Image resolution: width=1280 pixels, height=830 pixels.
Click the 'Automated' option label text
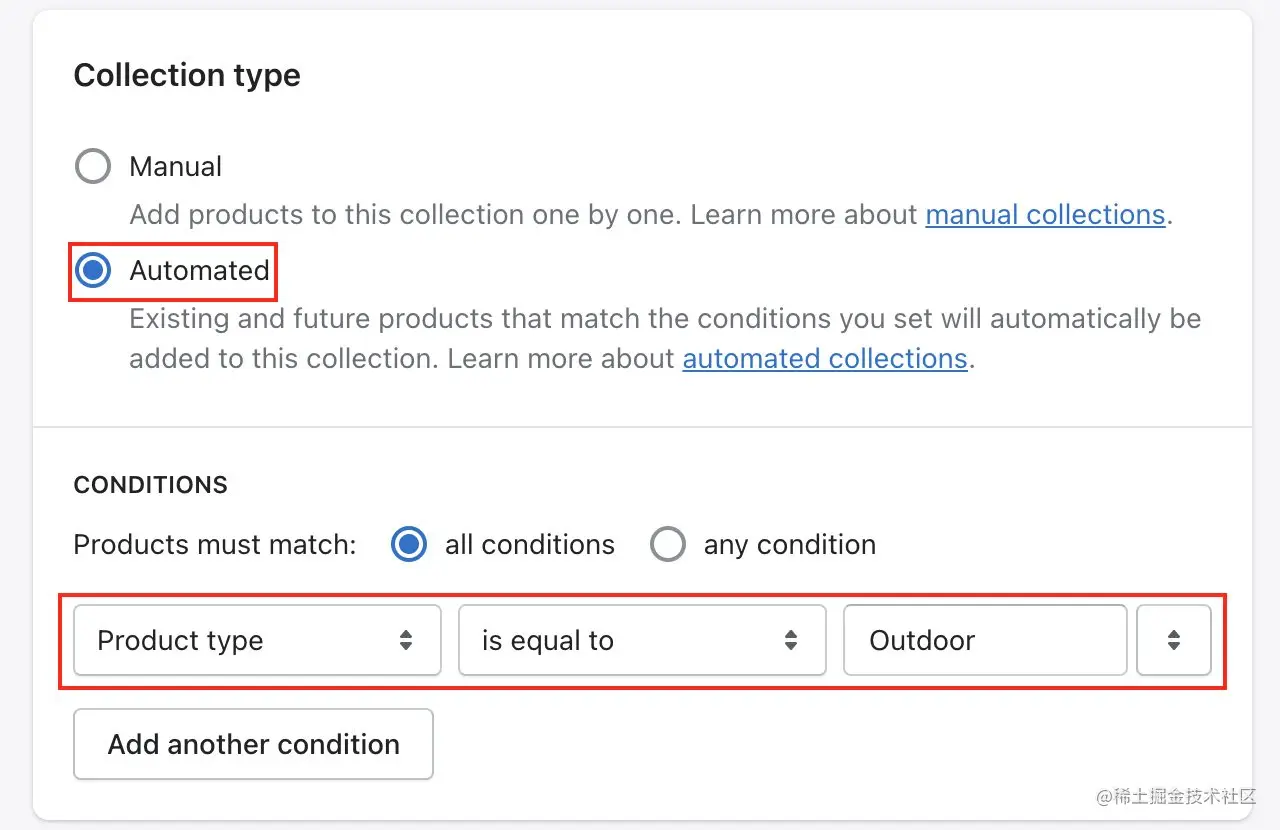200,270
